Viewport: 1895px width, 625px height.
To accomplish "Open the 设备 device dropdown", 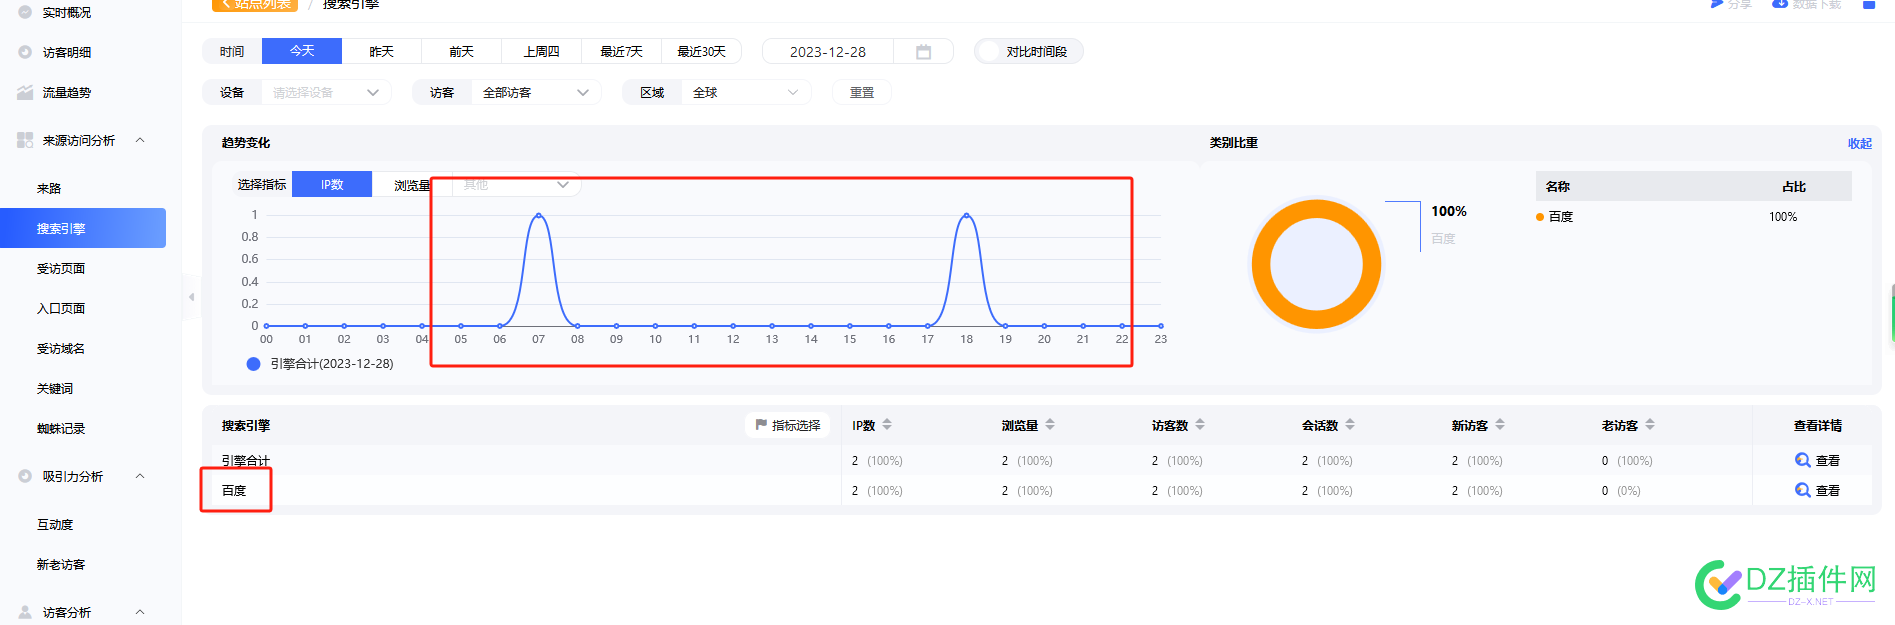I will [x=326, y=93].
